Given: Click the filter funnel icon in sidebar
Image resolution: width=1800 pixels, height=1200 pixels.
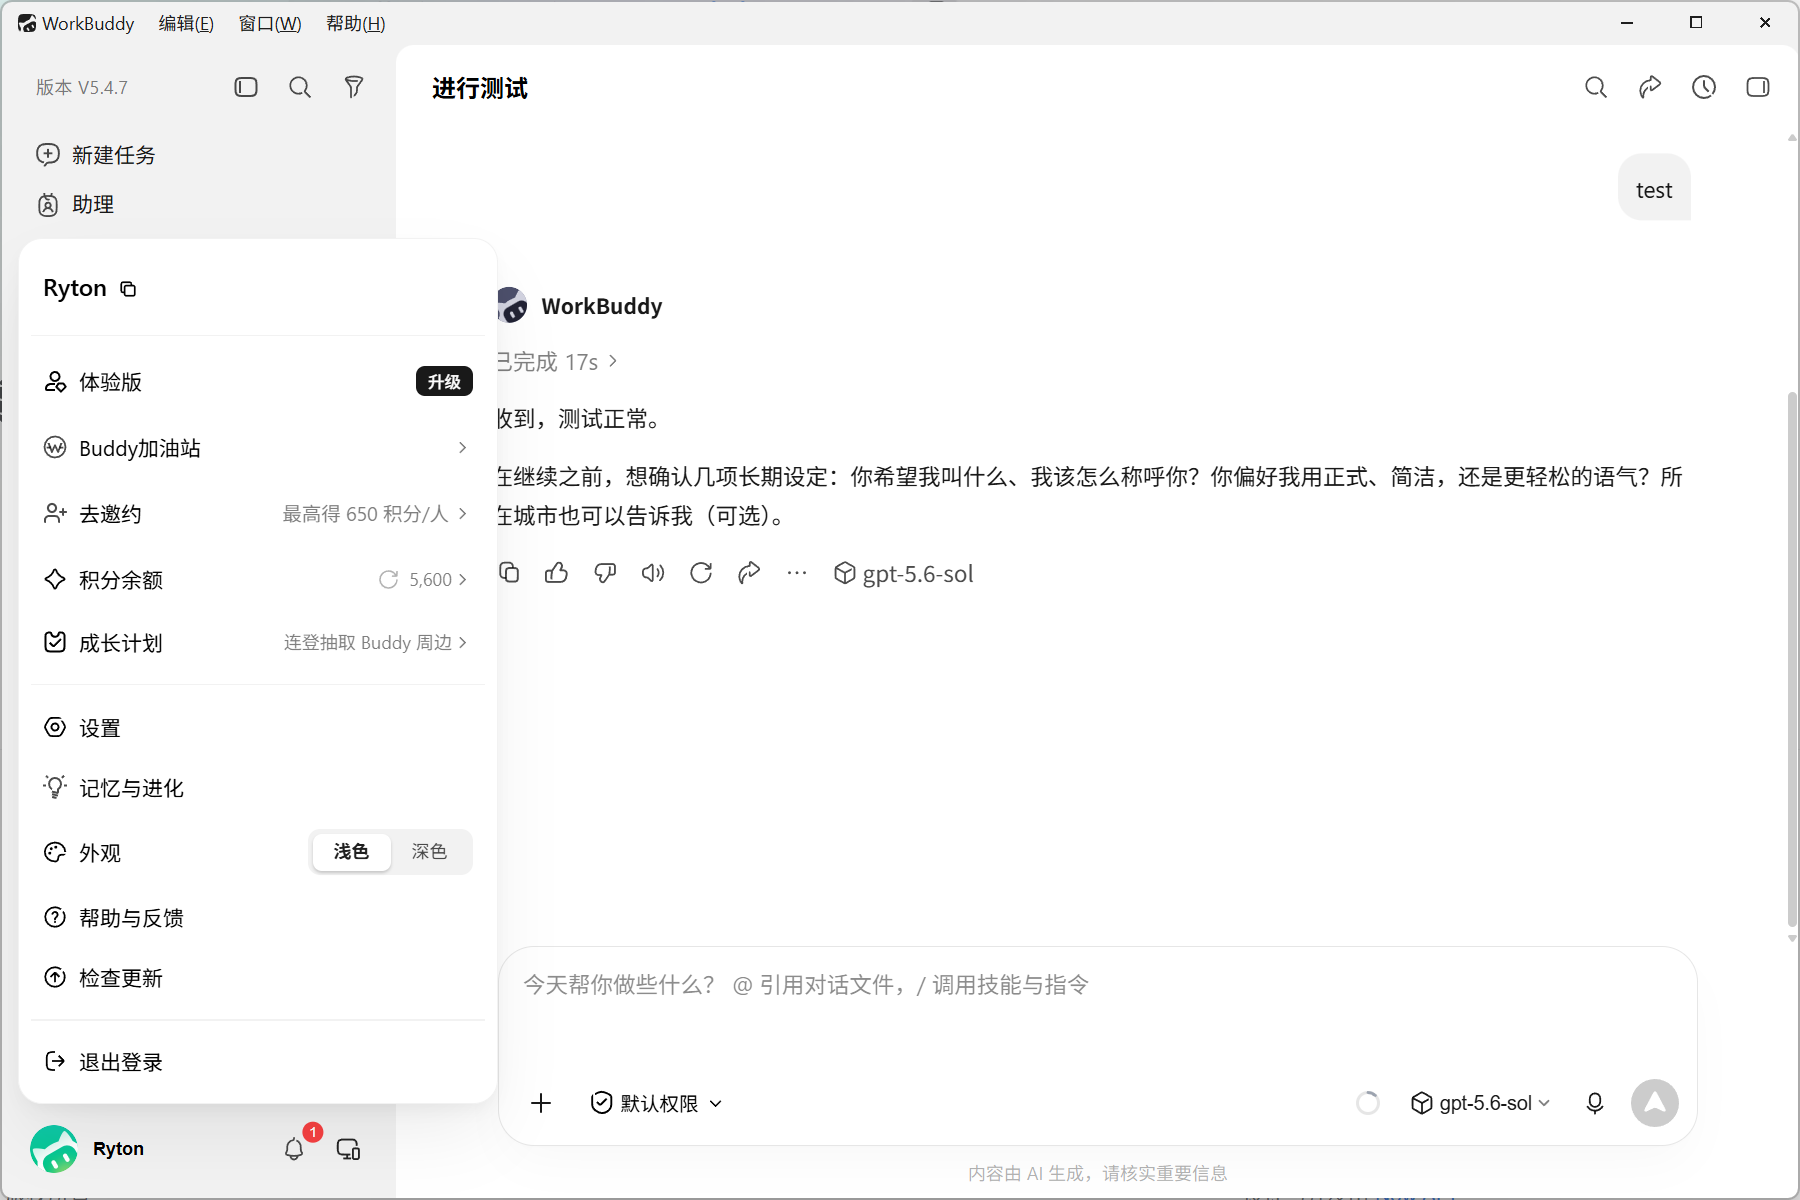Looking at the screenshot, I should pyautogui.click(x=354, y=87).
